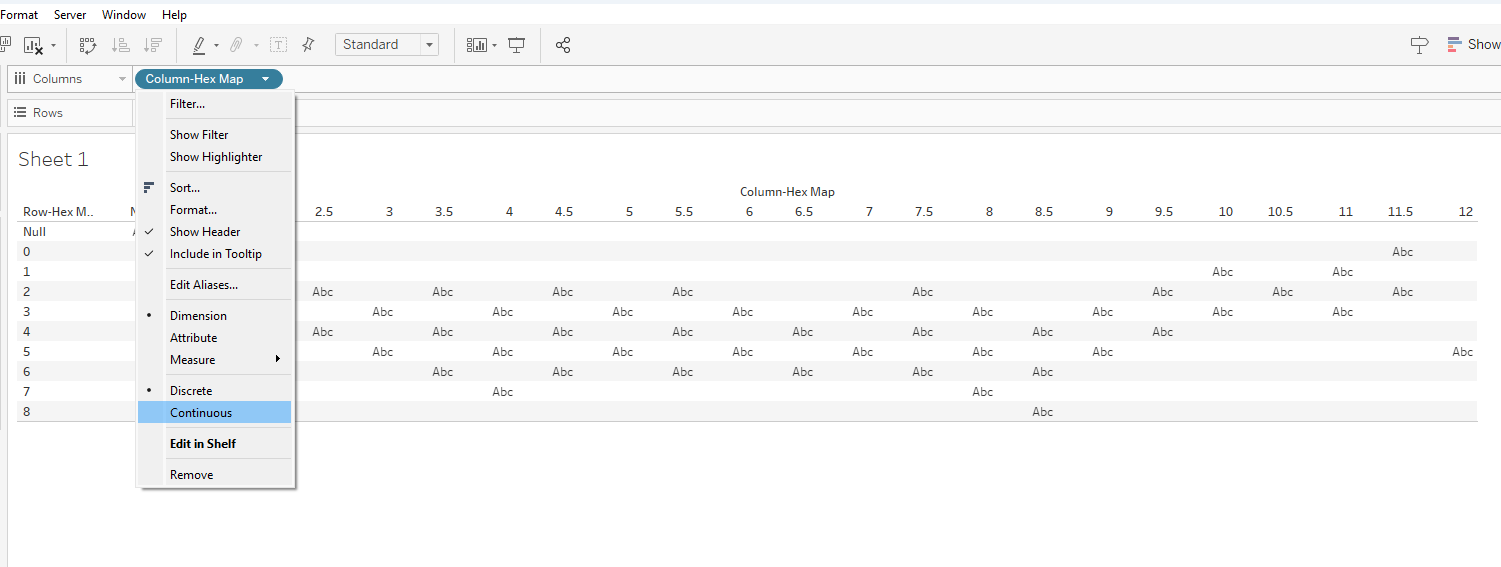This screenshot has width=1501, height=567.
Task: Click the Rows shelf icon
Action: point(20,113)
